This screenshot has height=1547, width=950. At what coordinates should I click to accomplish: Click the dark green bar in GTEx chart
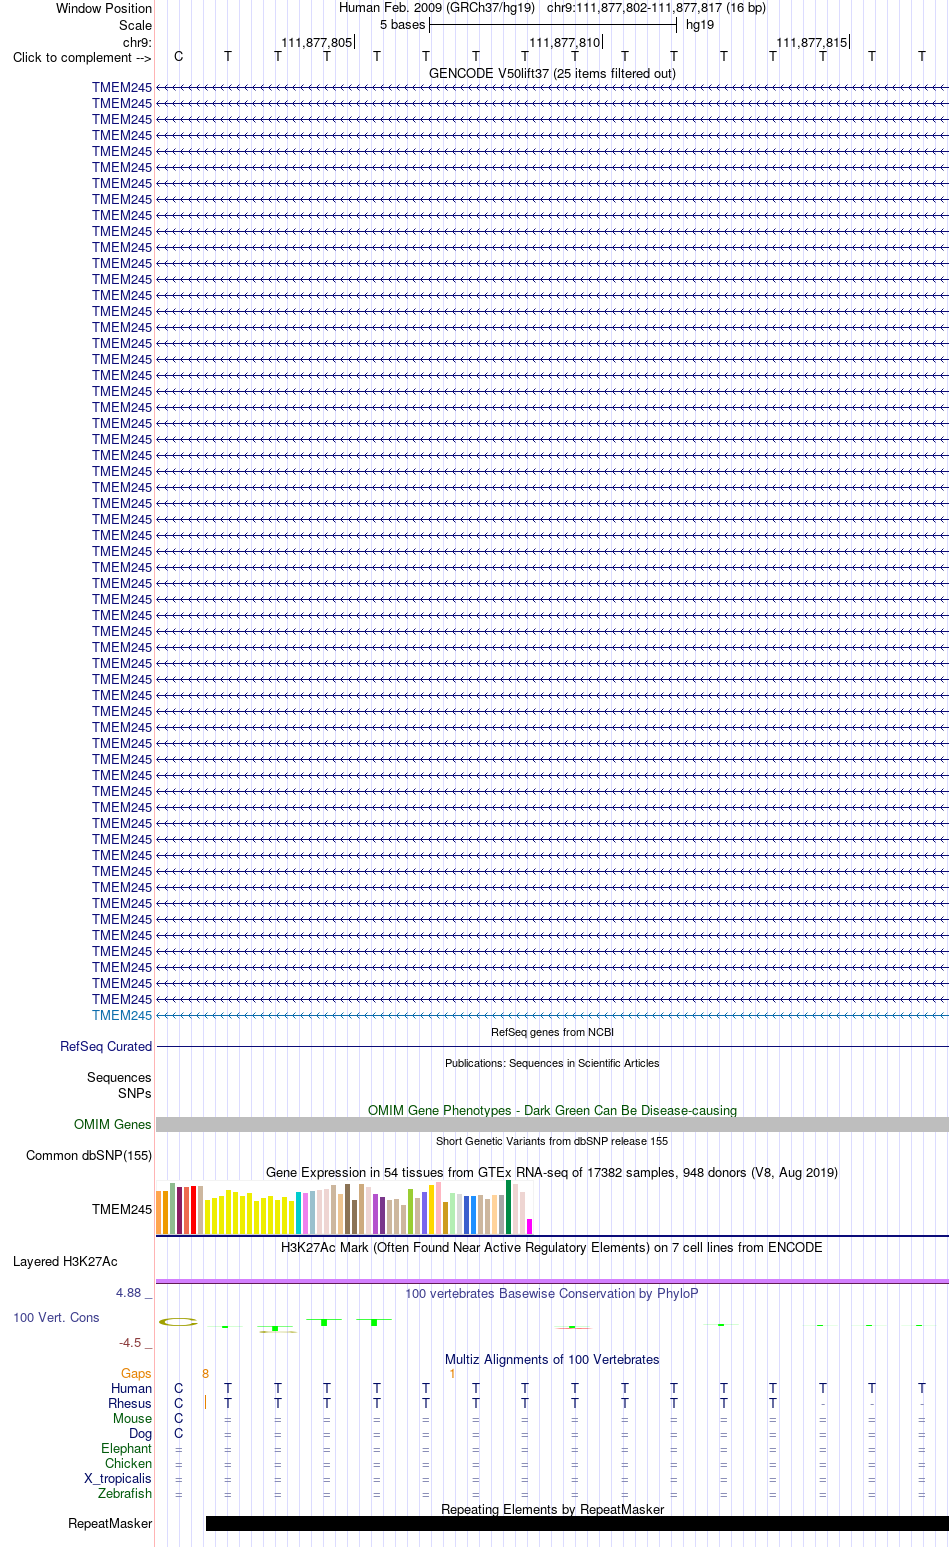(x=509, y=1207)
